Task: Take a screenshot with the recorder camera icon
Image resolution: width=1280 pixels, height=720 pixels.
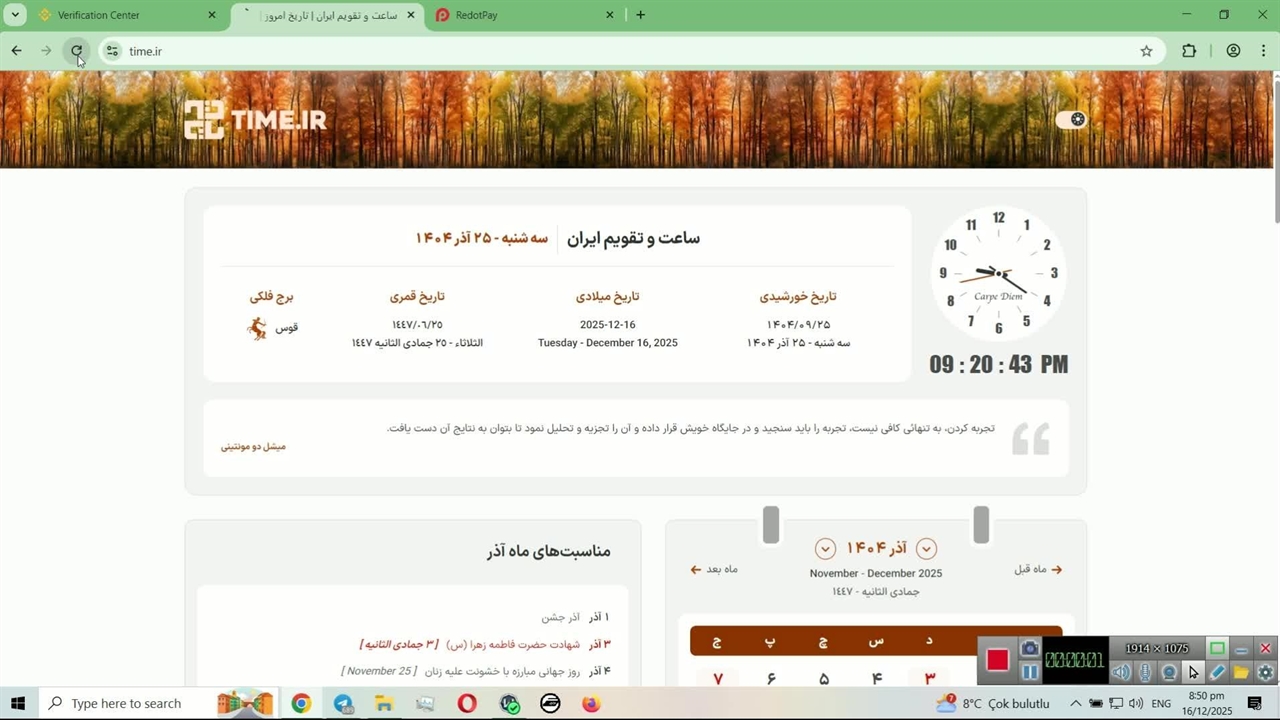Action: click(x=1029, y=649)
